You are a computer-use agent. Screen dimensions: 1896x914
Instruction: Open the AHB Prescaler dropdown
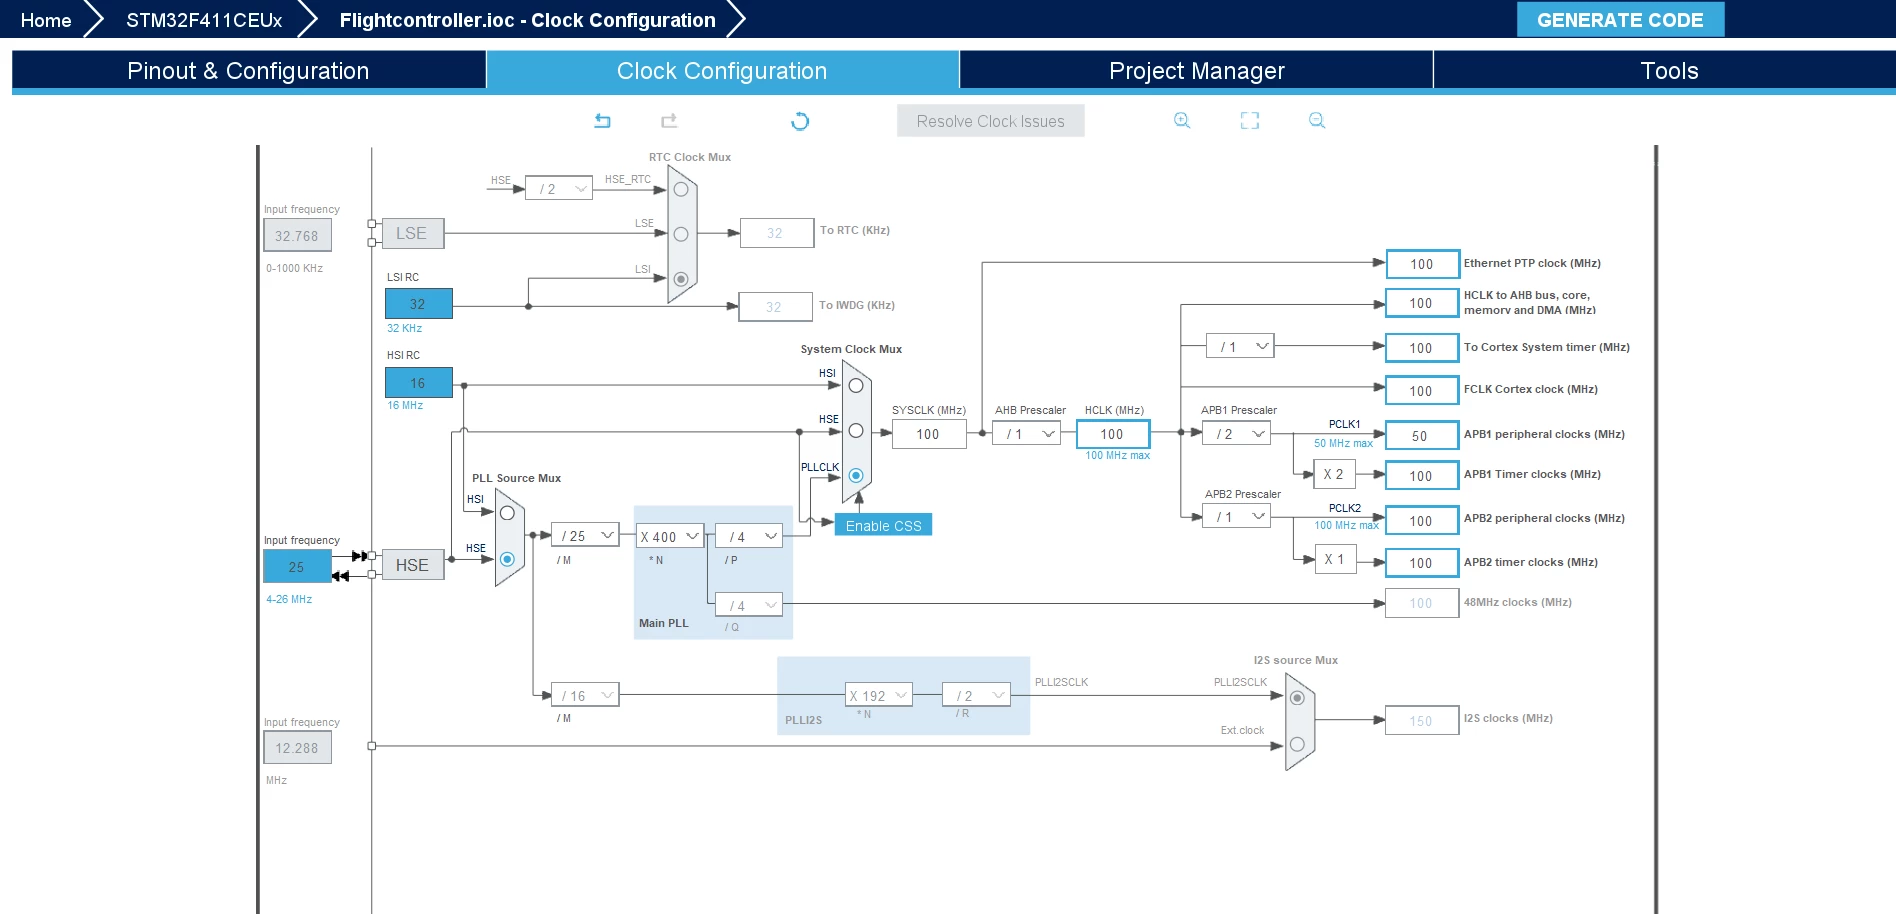pos(1027,433)
